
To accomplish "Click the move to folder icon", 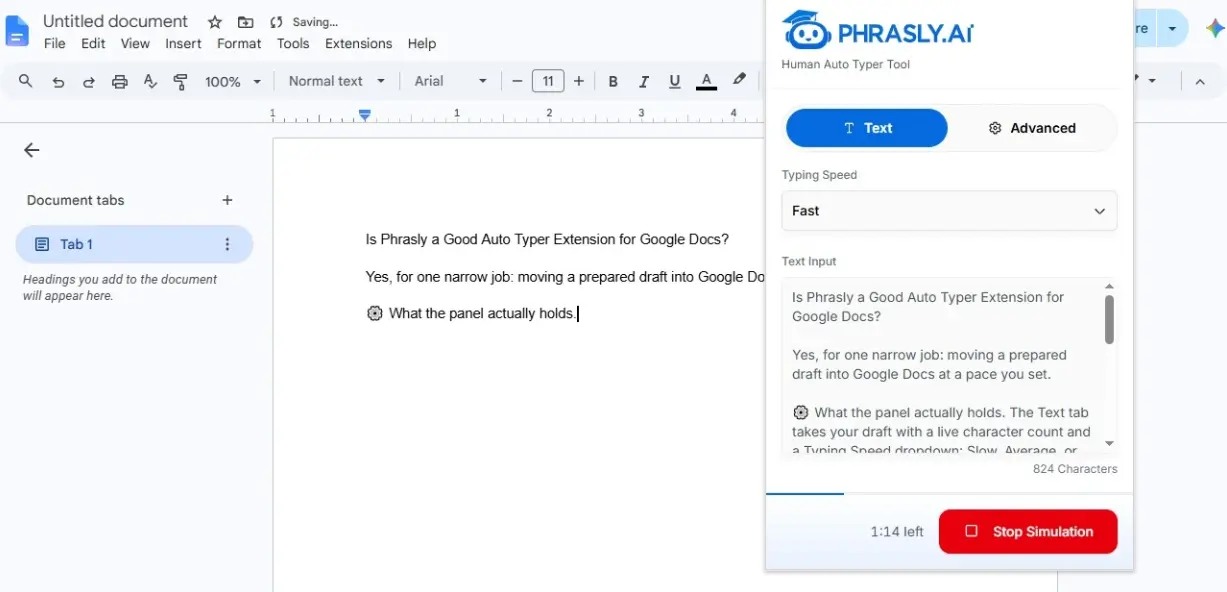I will point(245,22).
